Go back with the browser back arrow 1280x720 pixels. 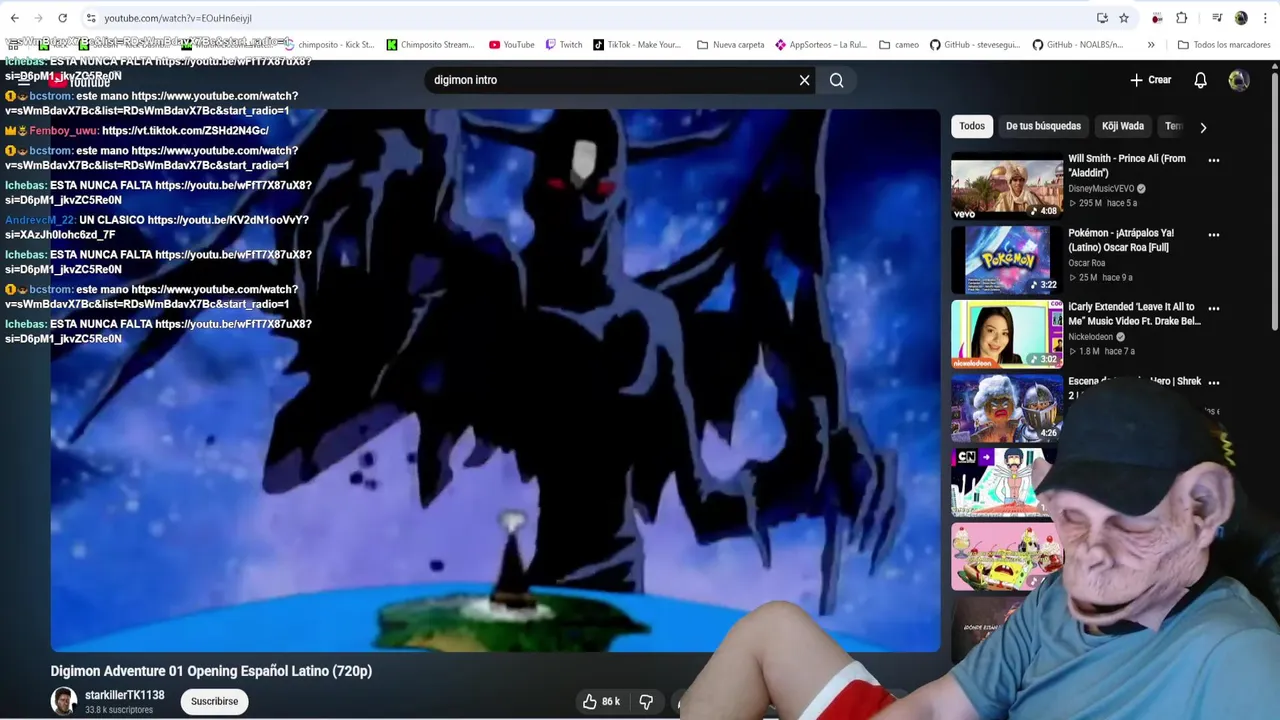(x=14, y=18)
